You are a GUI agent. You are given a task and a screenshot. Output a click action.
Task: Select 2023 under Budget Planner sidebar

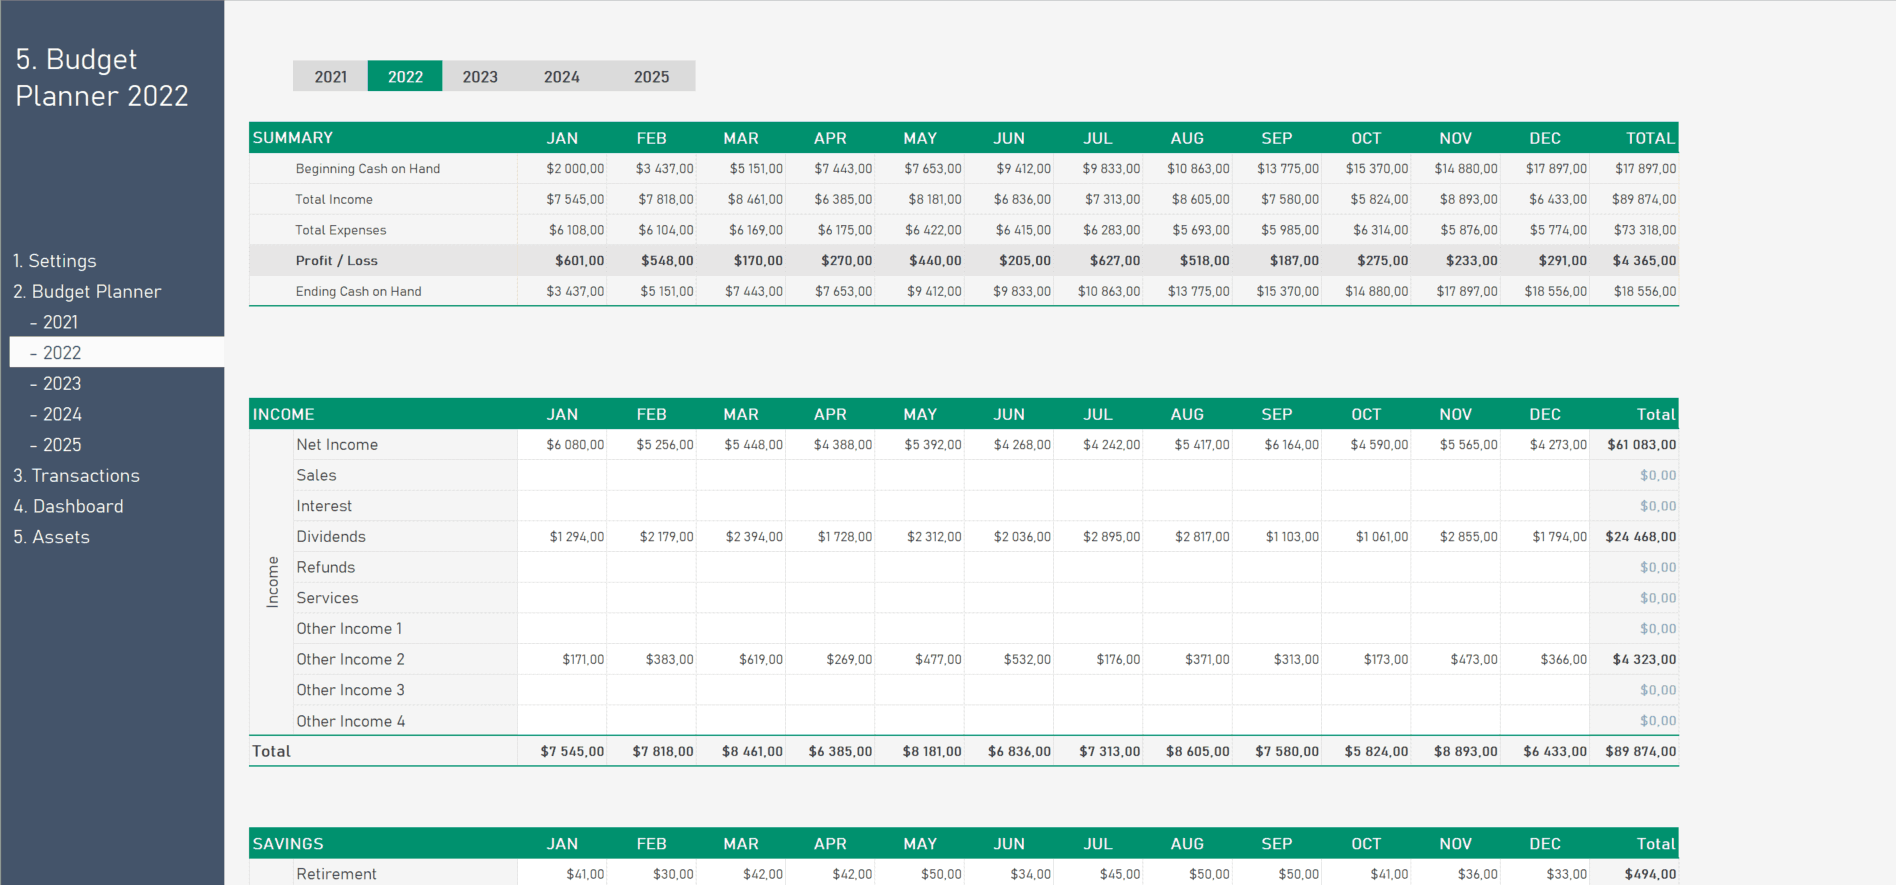coord(62,384)
